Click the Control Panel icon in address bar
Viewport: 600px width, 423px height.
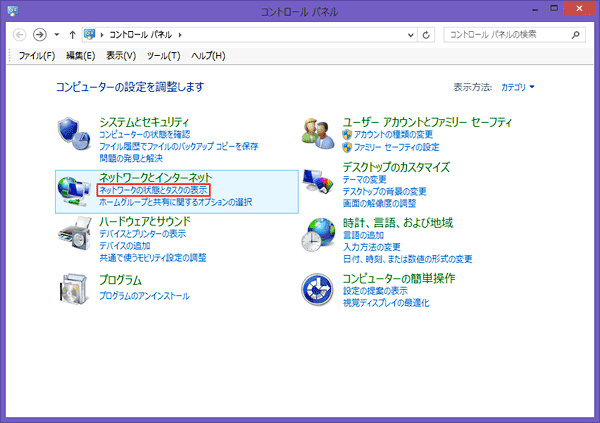click(90, 34)
